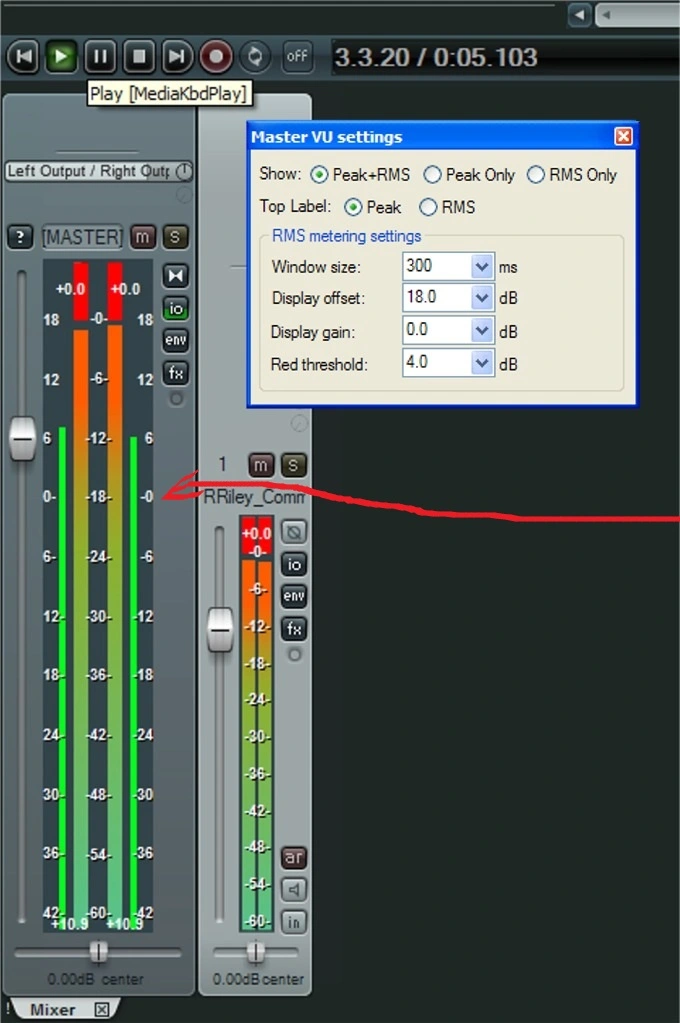Open track 1 io routing button
The height and width of the screenshot is (1023, 680).
tap(293, 565)
